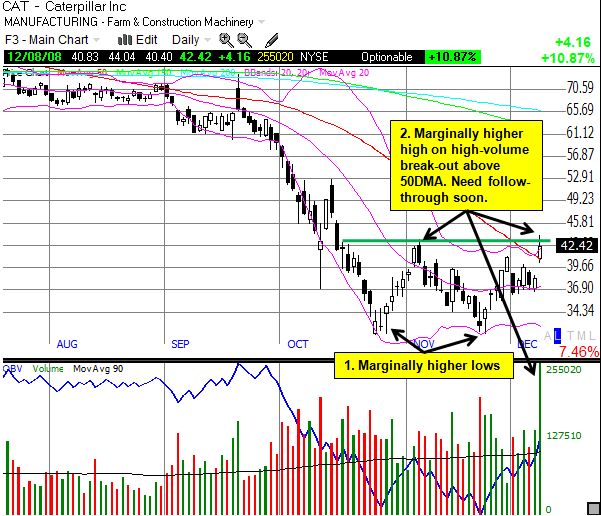Click the +4.16 change in data bar
Image resolution: width=601 pixels, height=516 pixels.
[x=234, y=57]
